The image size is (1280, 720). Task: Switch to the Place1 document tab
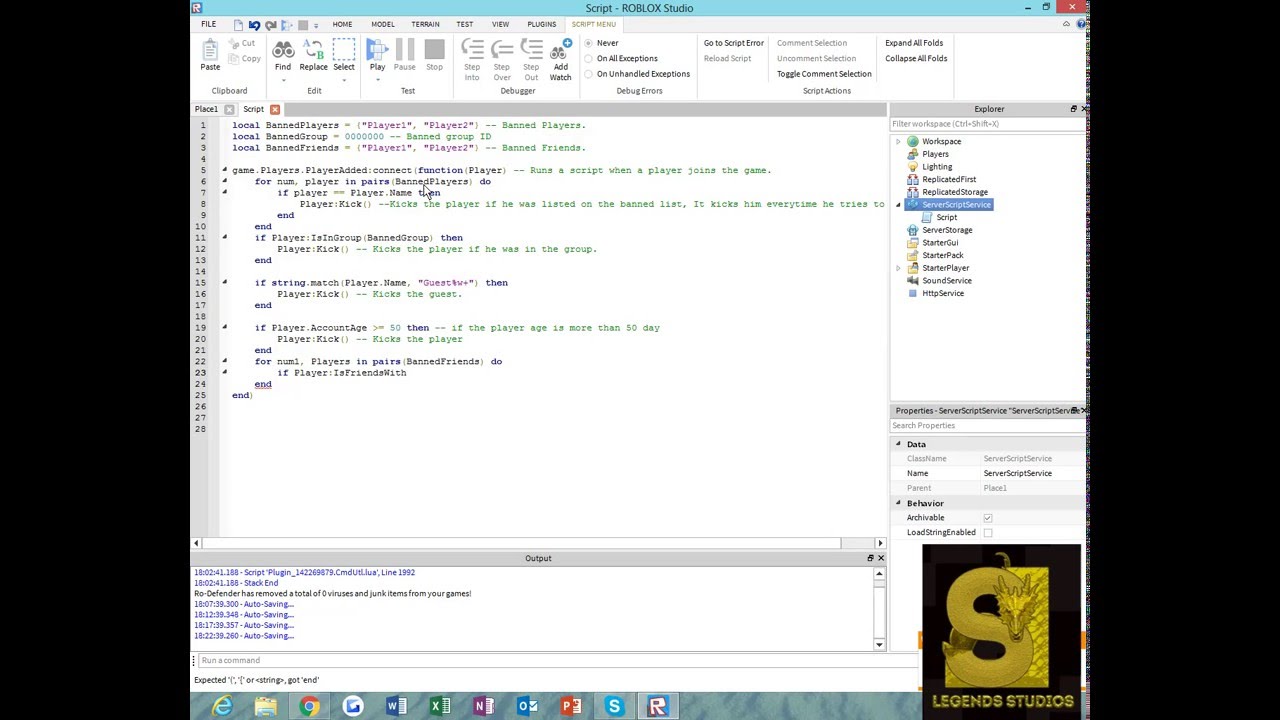[x=206, y=109]
